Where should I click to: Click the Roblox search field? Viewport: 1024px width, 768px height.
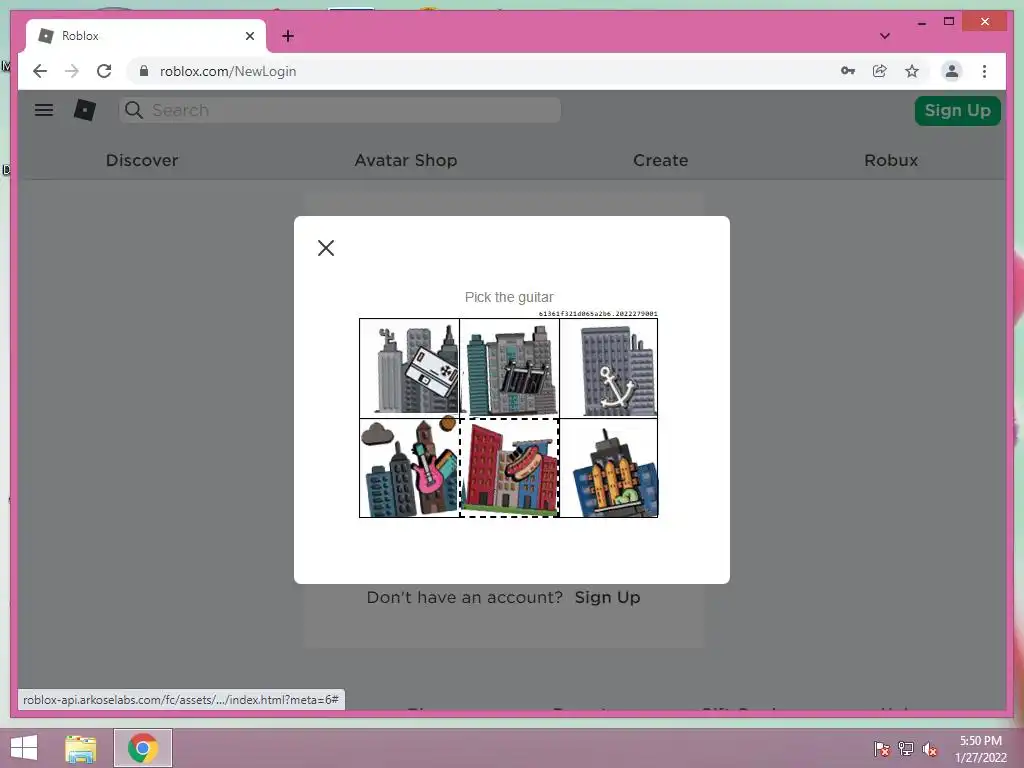pos(340,110)
